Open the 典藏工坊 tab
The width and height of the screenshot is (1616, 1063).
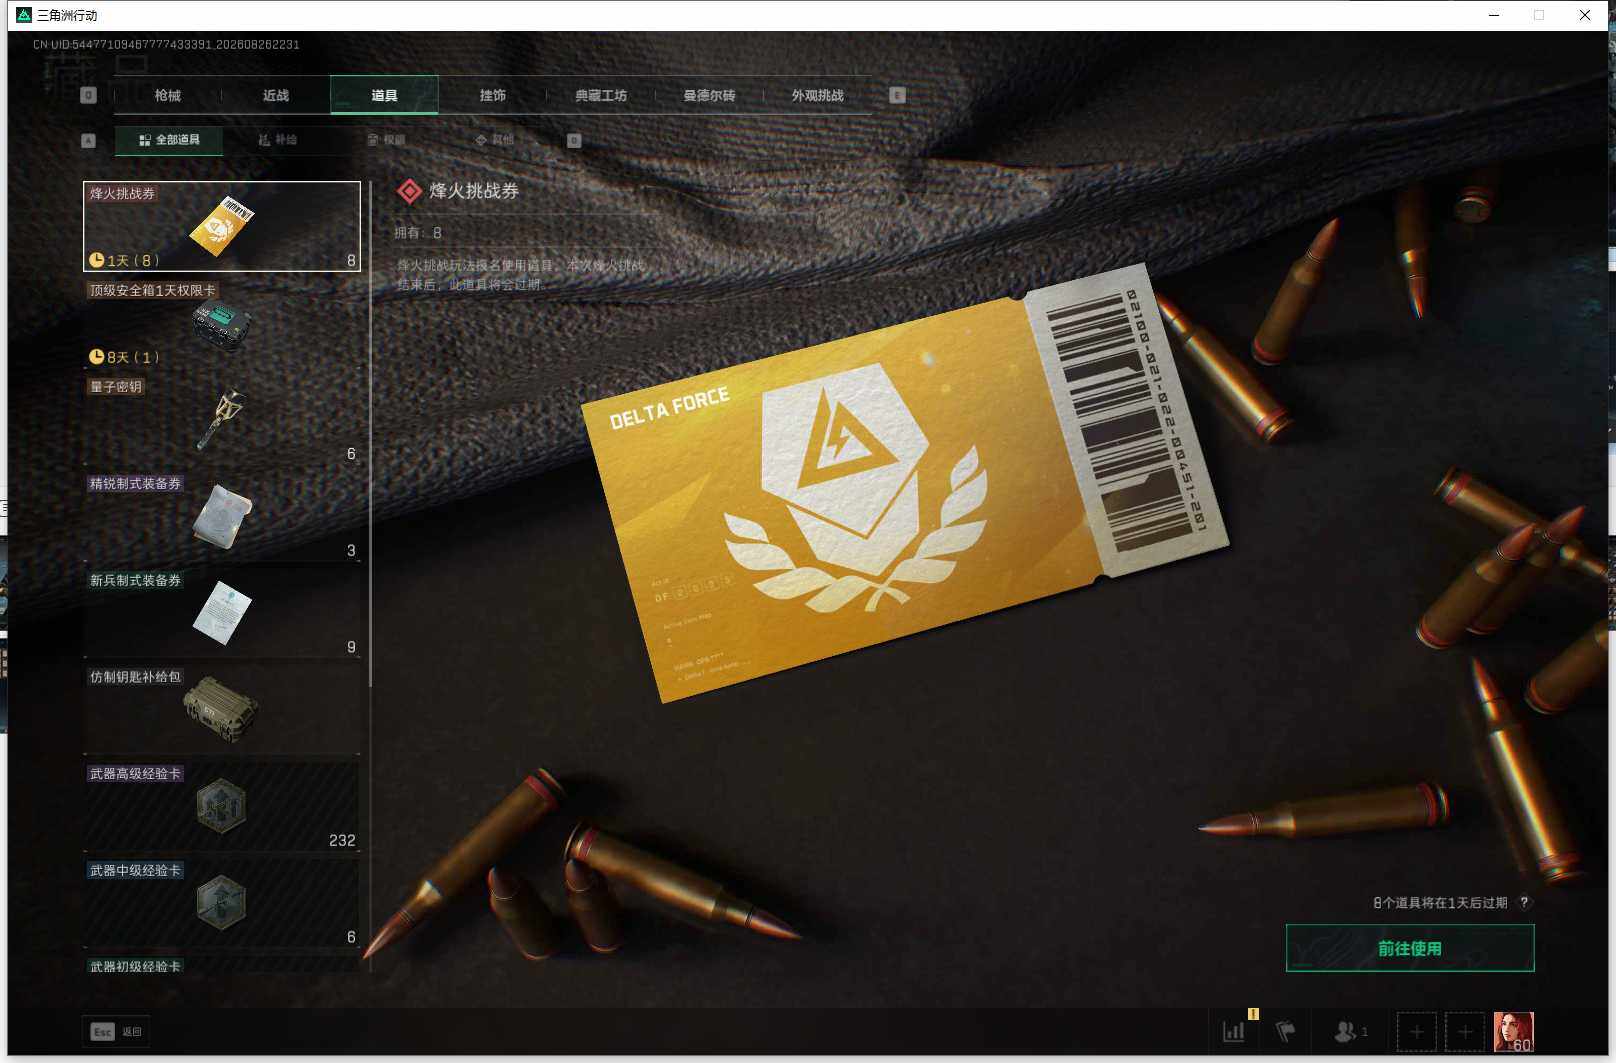click(x=601, y=95)
